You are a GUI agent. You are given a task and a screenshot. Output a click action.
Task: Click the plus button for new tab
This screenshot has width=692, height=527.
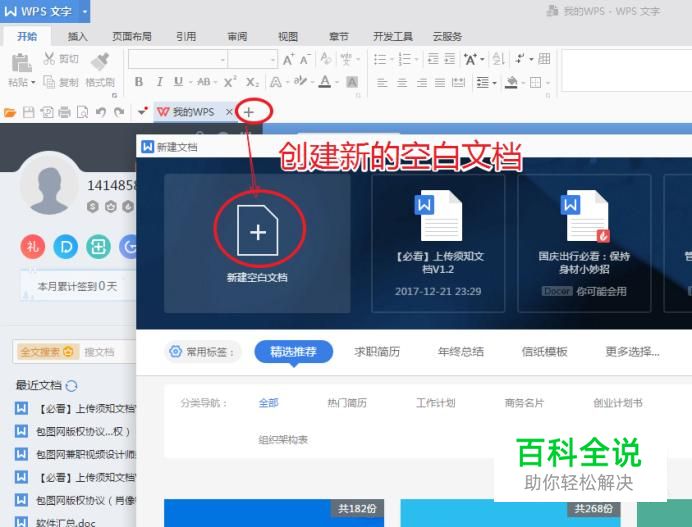248,112
